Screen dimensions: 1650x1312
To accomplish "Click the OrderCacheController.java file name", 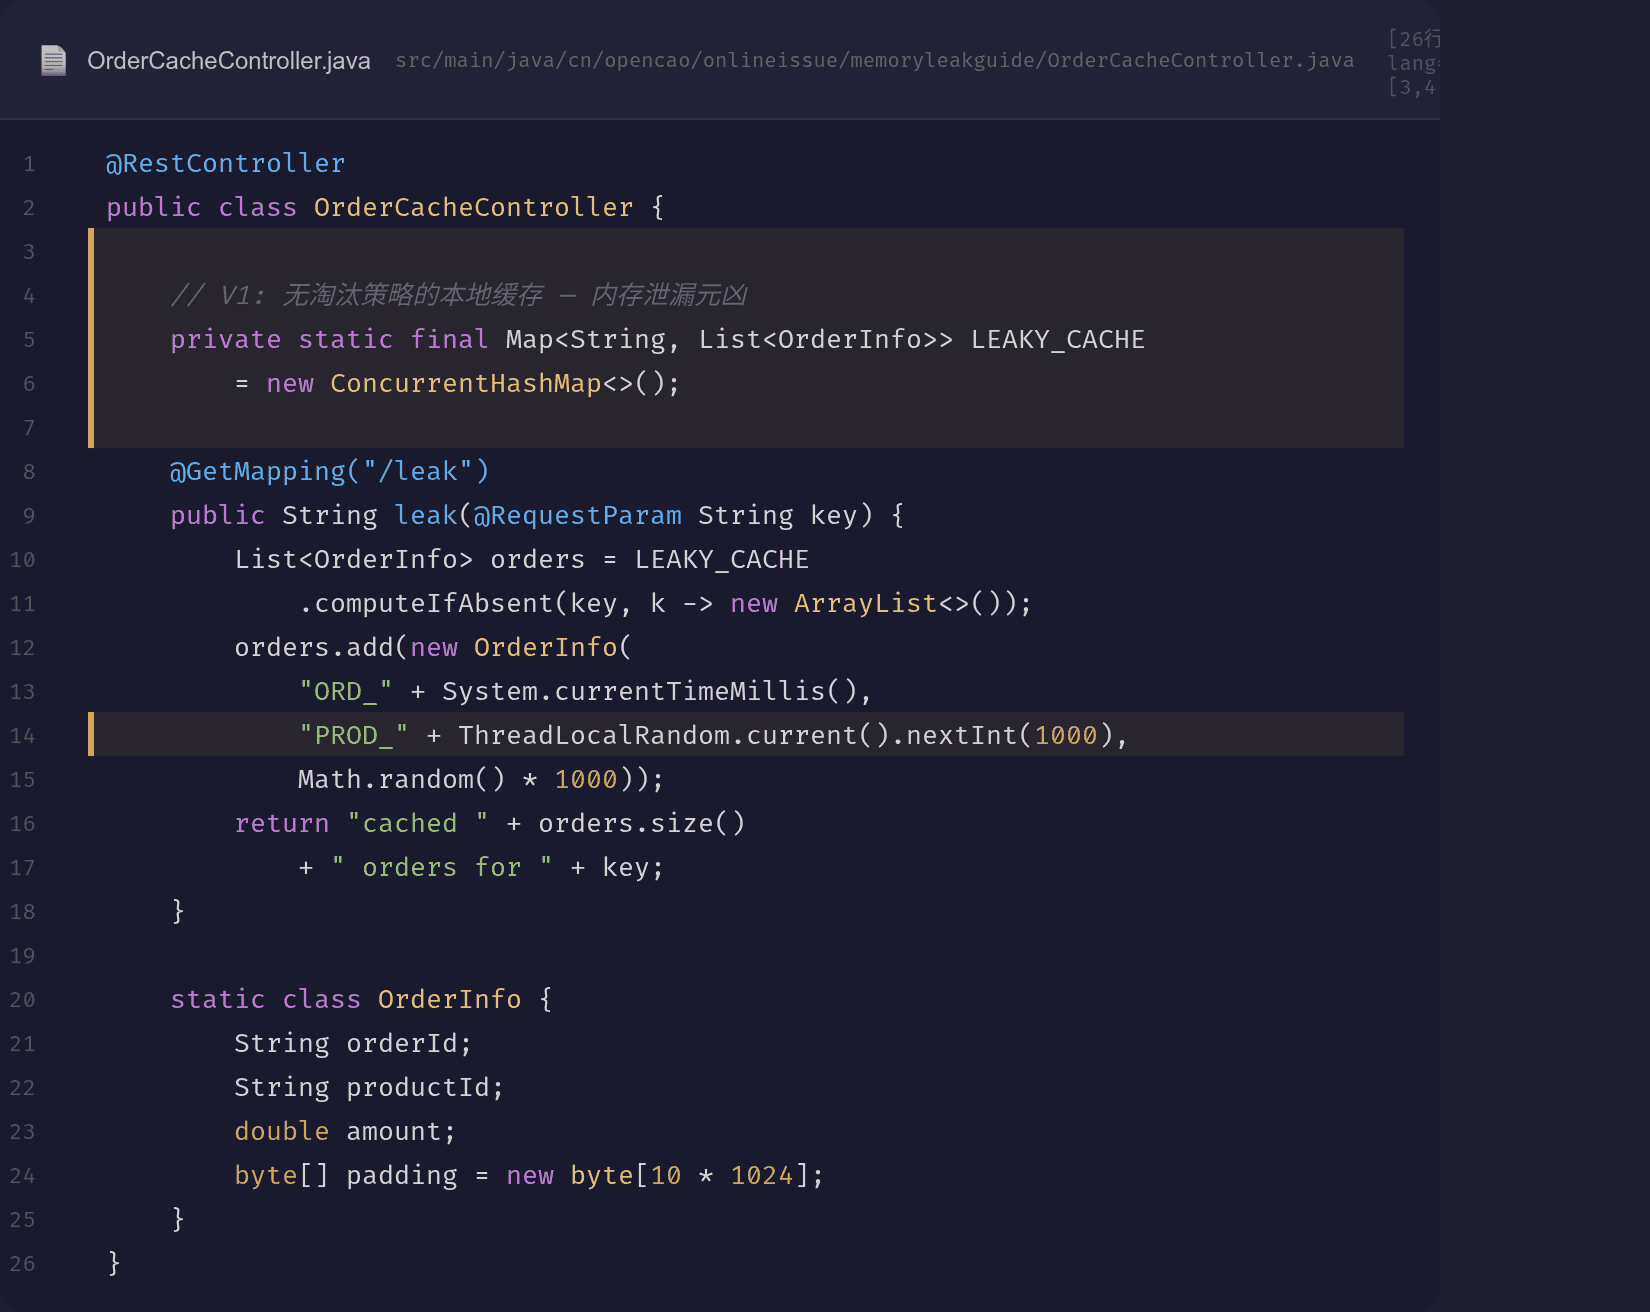I will click(228, 61).
